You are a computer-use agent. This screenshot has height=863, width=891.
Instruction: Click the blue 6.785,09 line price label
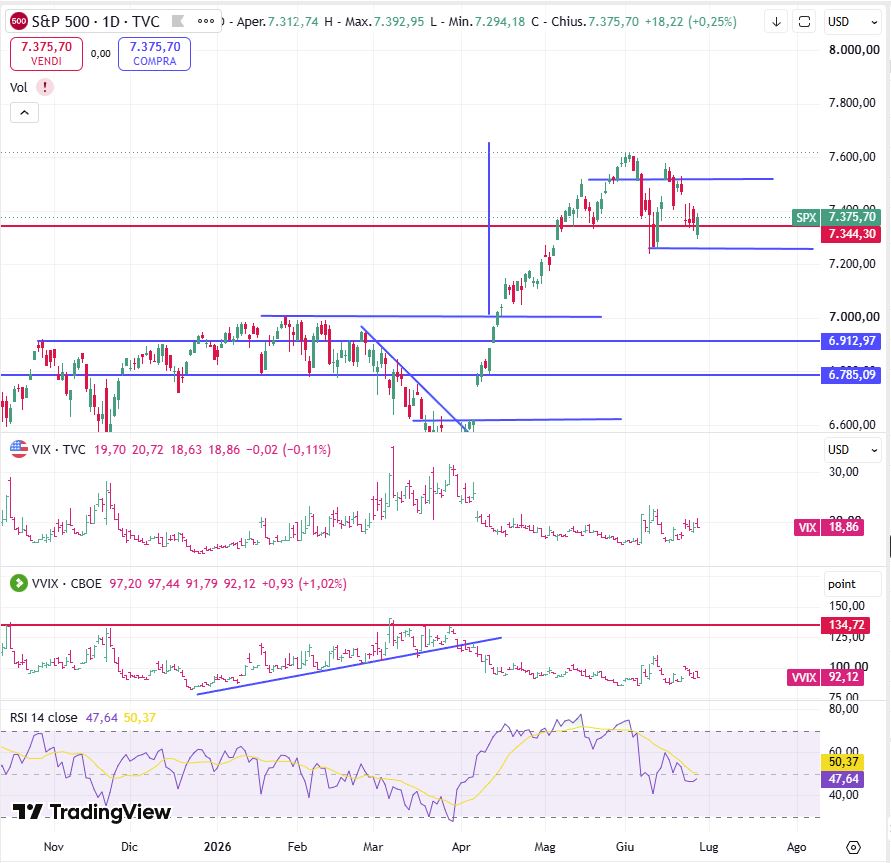point(851,375)
